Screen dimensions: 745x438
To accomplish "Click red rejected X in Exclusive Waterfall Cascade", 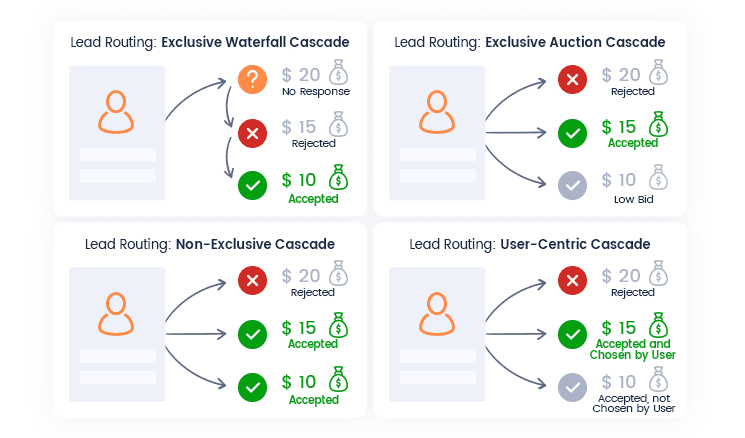I will pos(252,133).
